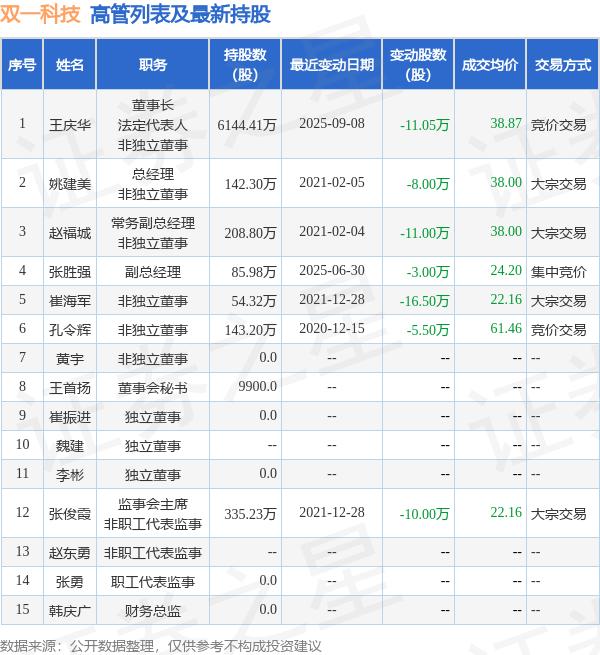Click 董事会秘书 position cell

pos(153,388)
